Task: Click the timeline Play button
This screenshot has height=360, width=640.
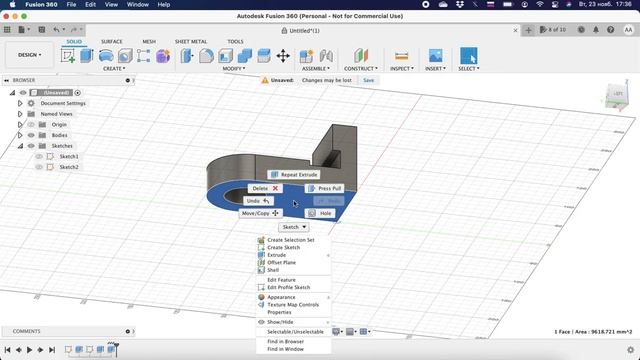Action: pos(29,350)
